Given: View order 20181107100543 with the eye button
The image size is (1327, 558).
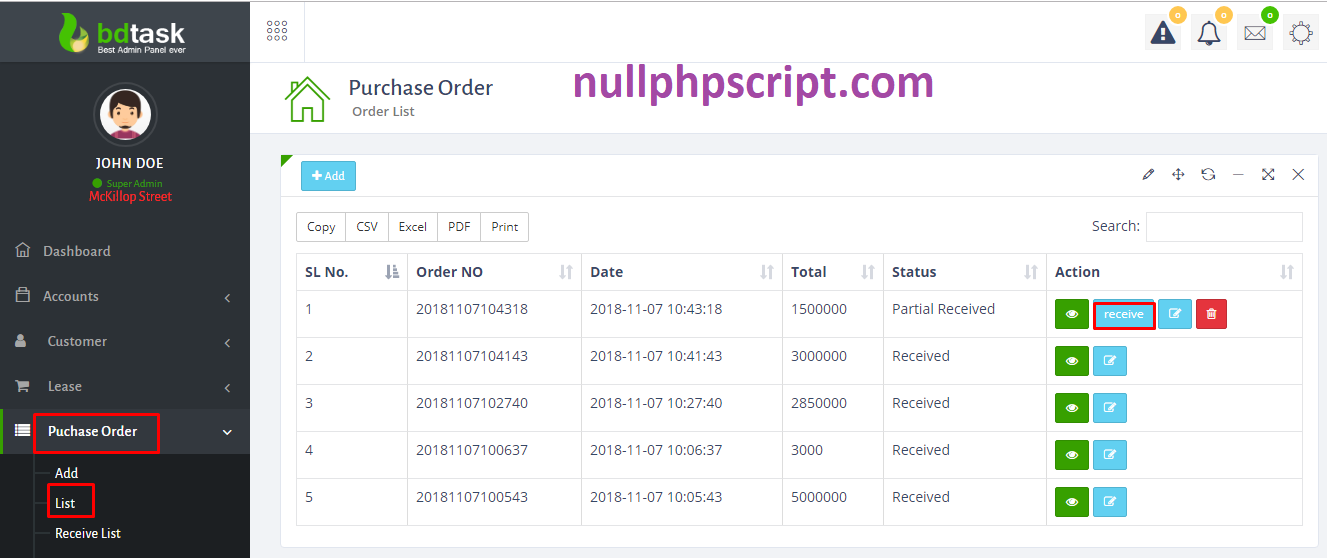Looking at the screenshot, I should 1072,502.
